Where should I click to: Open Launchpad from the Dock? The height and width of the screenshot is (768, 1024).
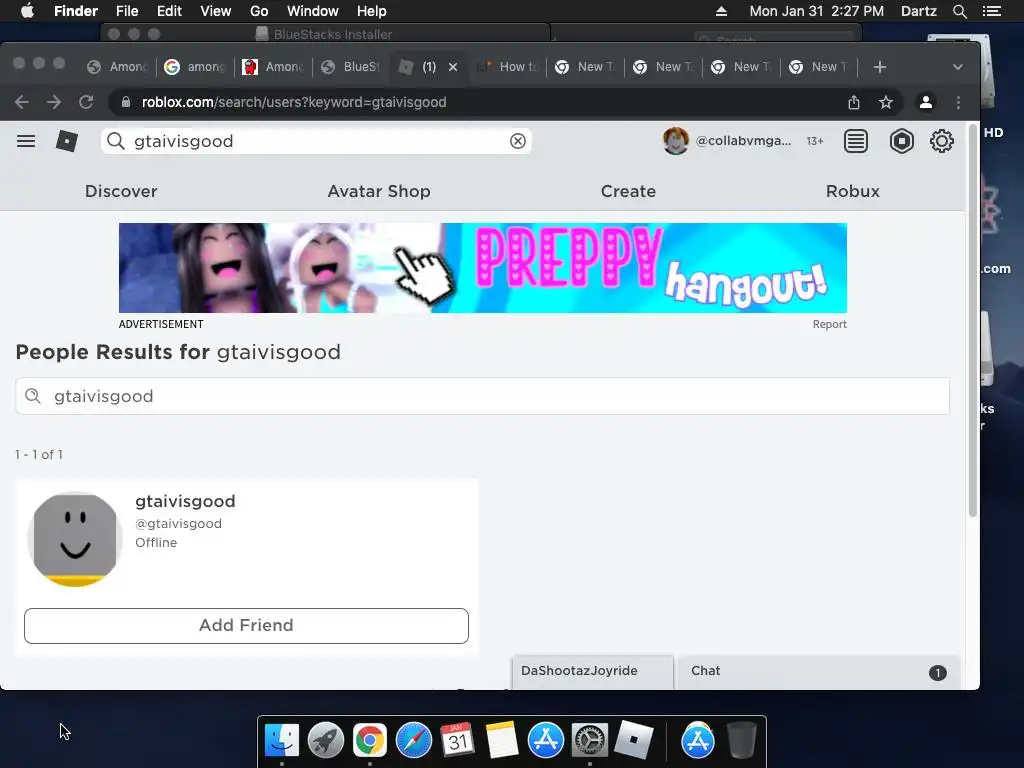click(x=325, y=741)
